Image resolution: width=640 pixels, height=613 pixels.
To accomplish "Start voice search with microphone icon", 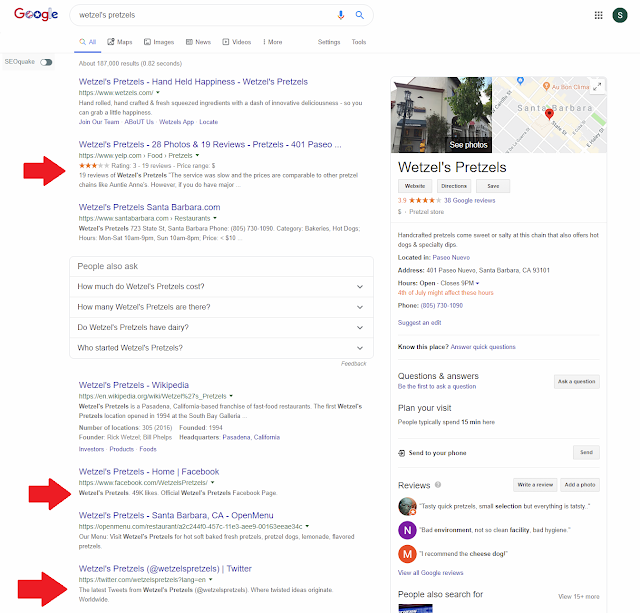I will coord(340,15).
